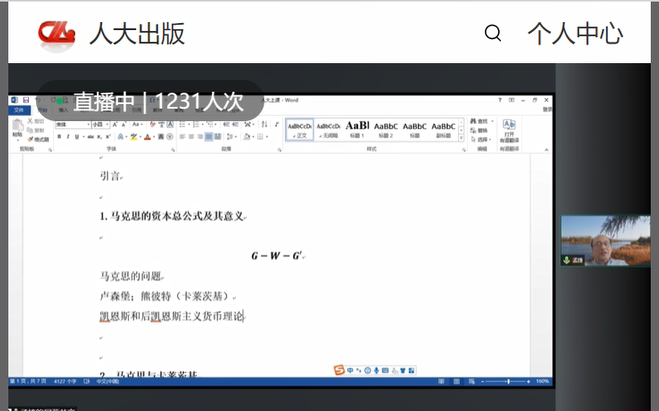Click the 查找 find button
Image resolution: width=659 pixels, height=411 pixels.
click(x=480, y=121)
